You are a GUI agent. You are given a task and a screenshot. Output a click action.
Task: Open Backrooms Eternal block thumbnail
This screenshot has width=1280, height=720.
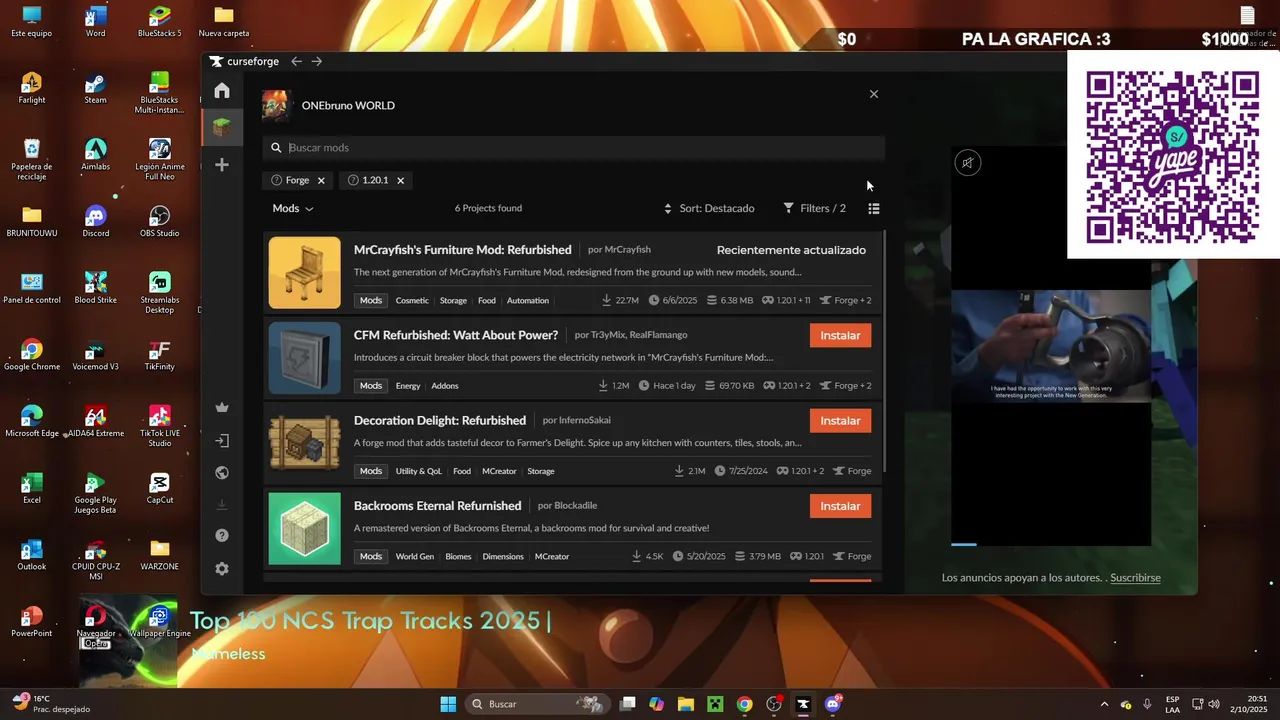(x=304, y=528)
